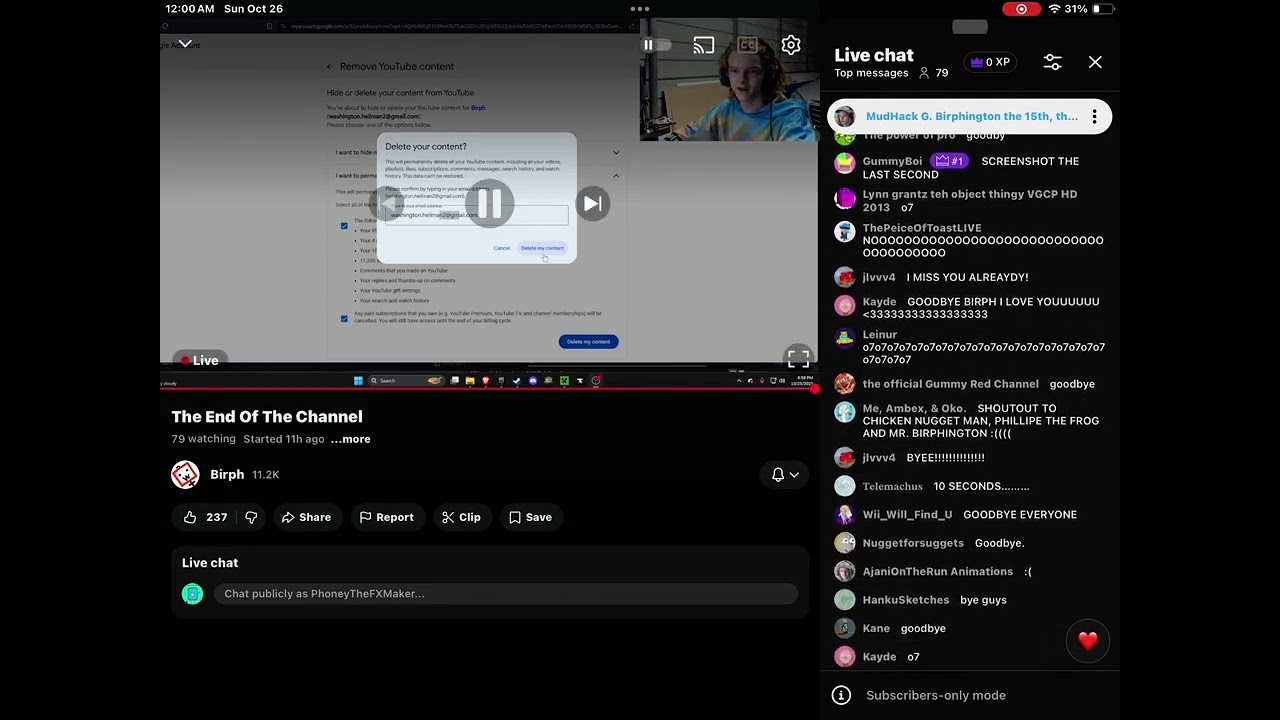Click GummyBoi #1 member badge
The width and height of the screenshot is (1280, 720).
[949, 161]
